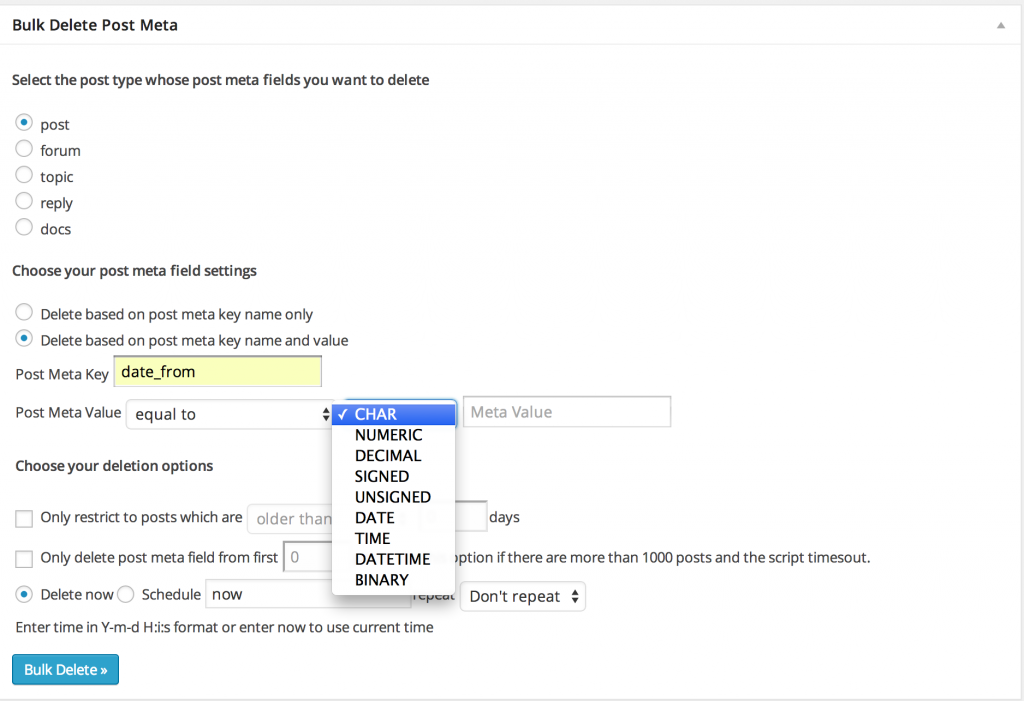The width and height of the screenshot is (1024, 701).
Task: Open the Don't repeat dropdown
Action: [522, 596]
